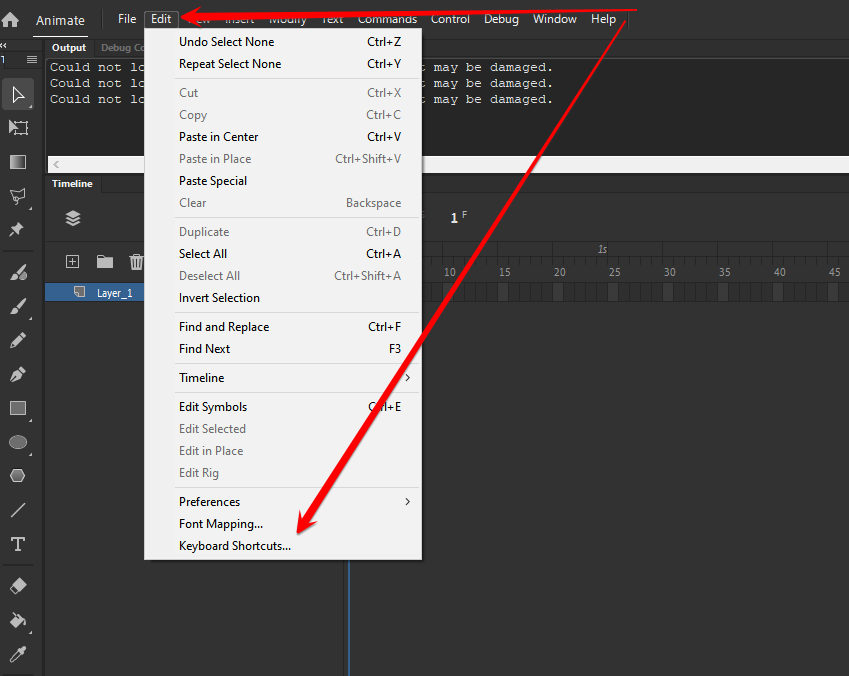Open the Window menu

coord(555,19)
